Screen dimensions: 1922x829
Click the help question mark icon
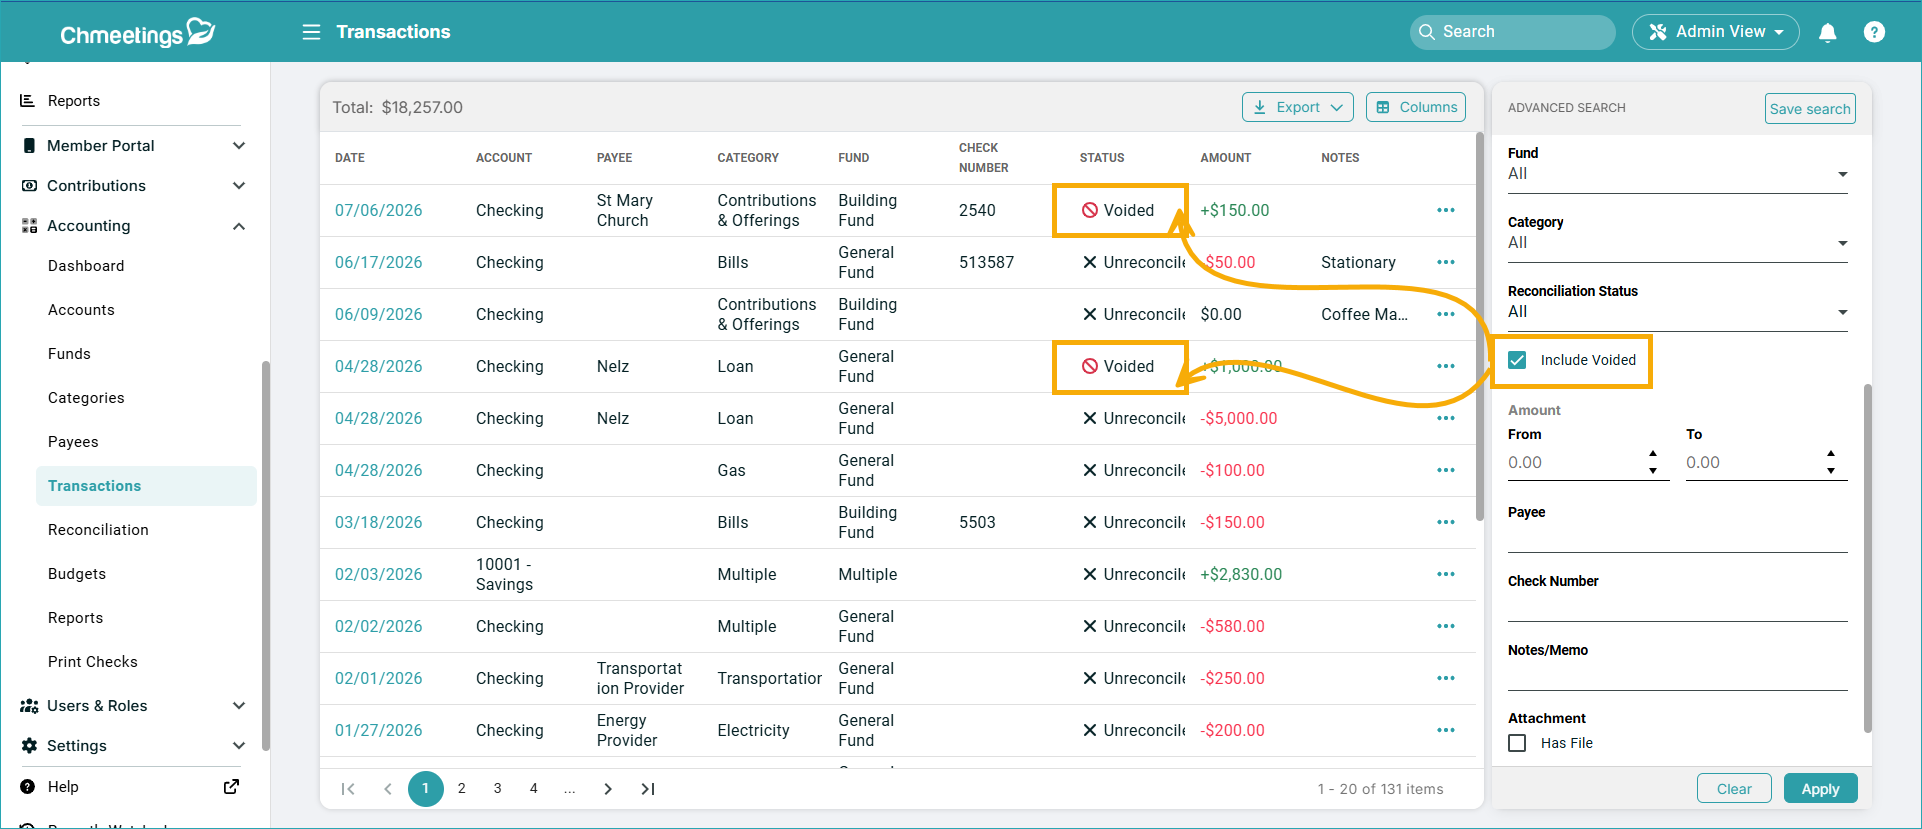pyautogui.click(x=1874, y=32)
